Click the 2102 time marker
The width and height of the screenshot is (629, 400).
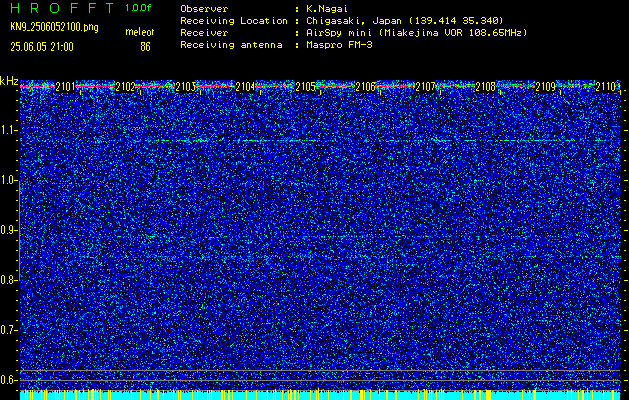125,87
